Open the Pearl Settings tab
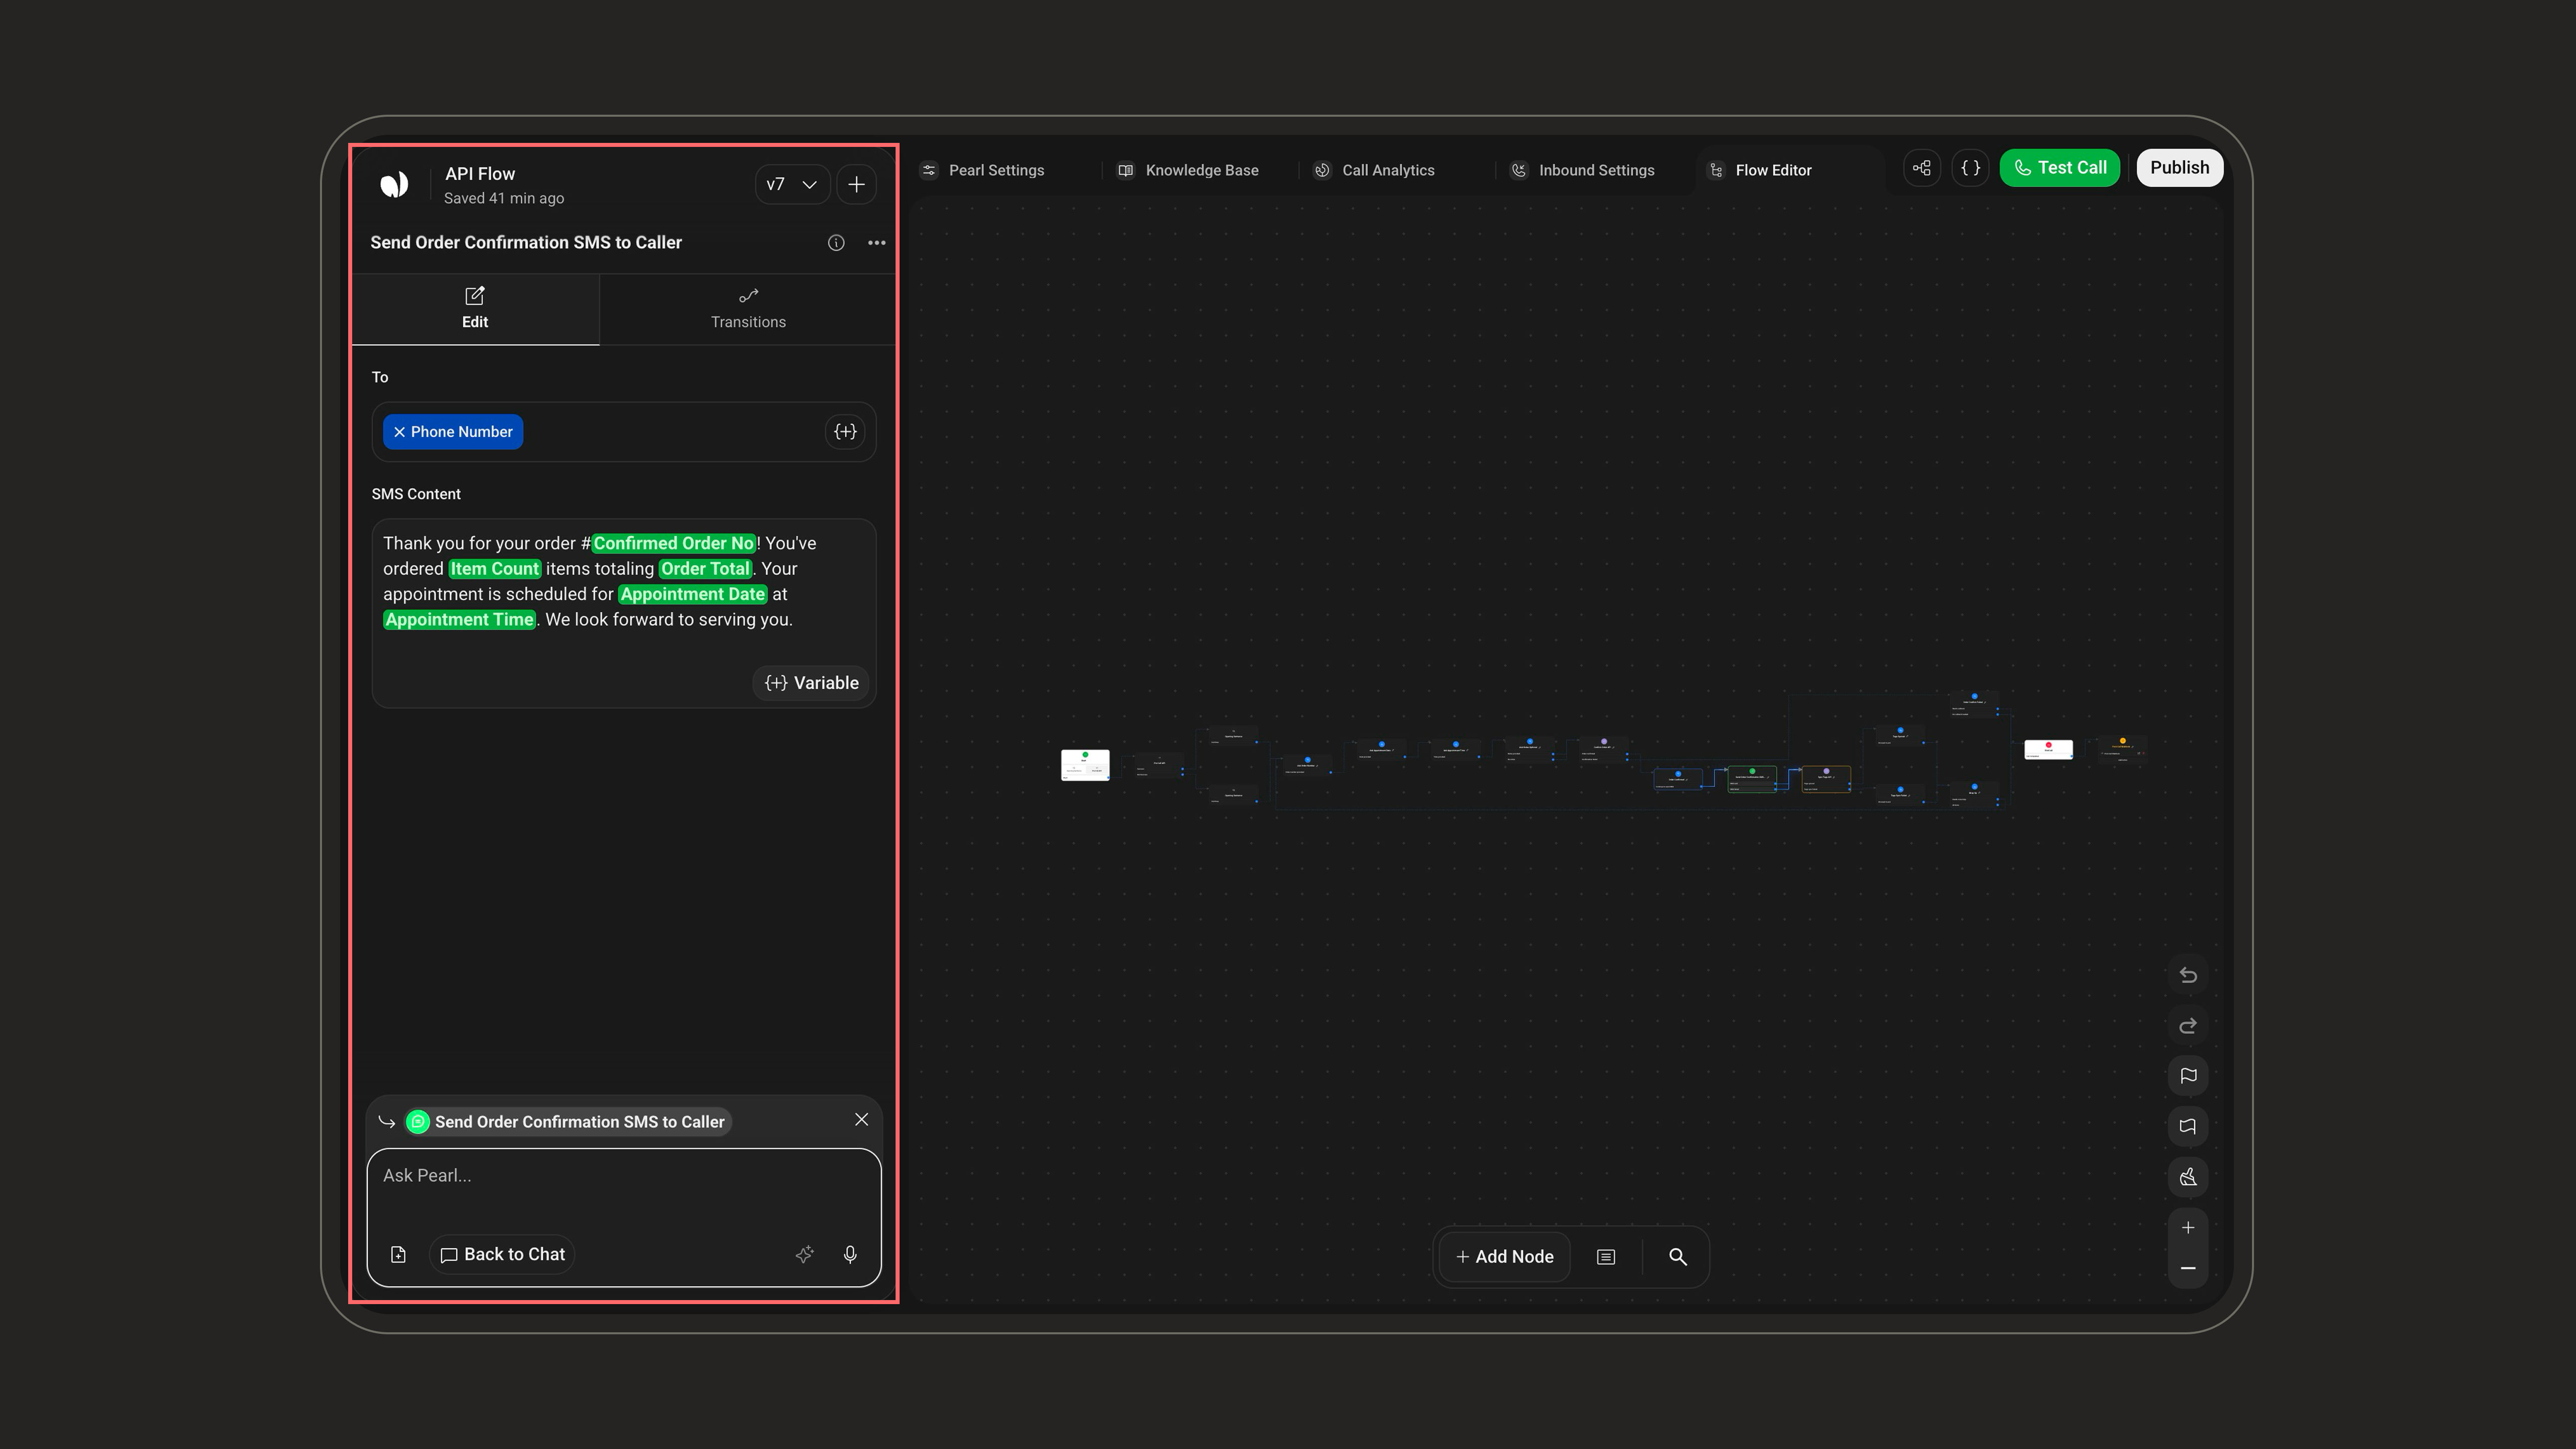The height and width of the screenshot is (1449, 2576). point(983,170)
